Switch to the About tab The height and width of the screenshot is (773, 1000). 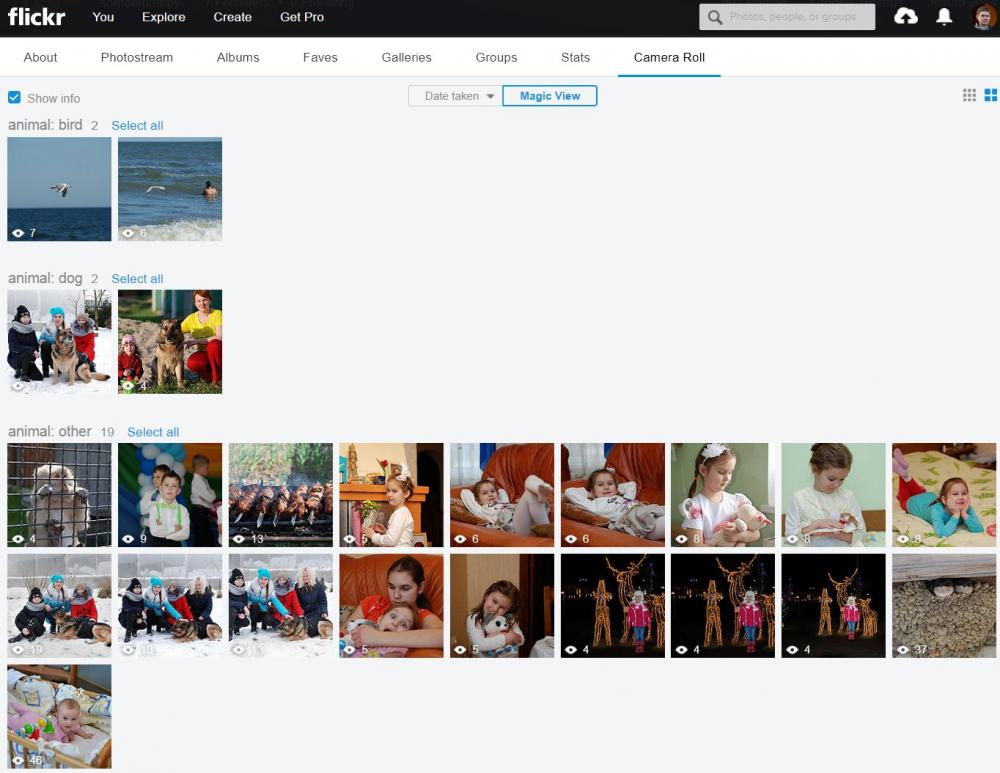pos(40,57)
